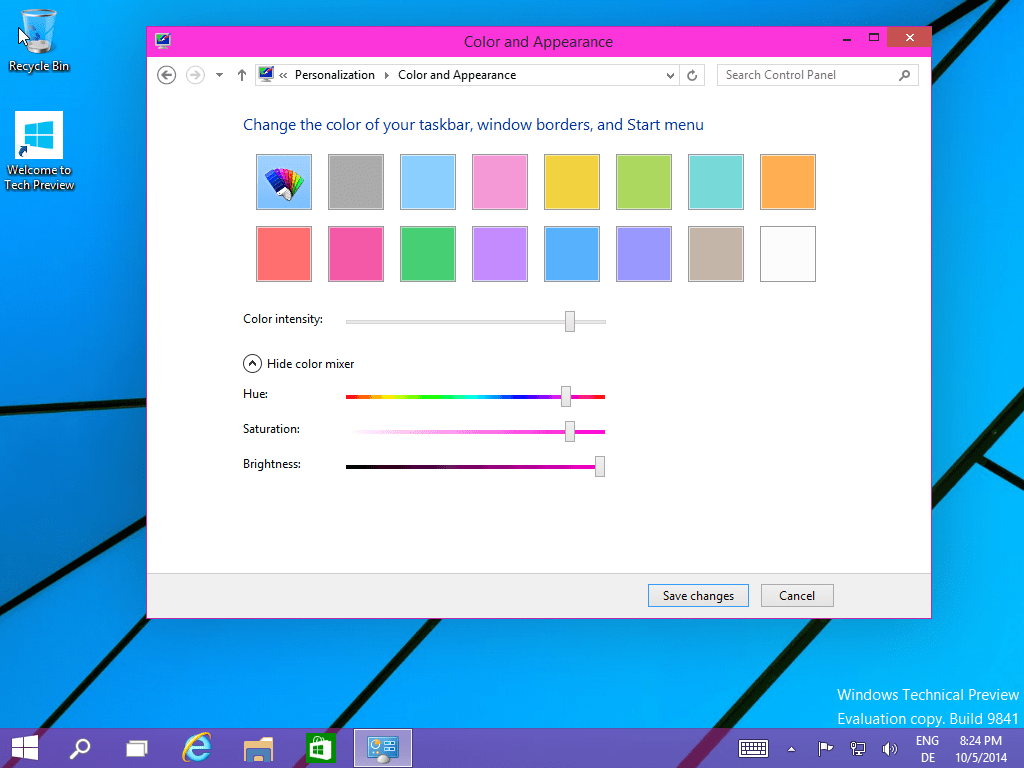Collapse the Hide color mixer section
1024x768 pixels.
pyautogui.click(x=253, y=364)
